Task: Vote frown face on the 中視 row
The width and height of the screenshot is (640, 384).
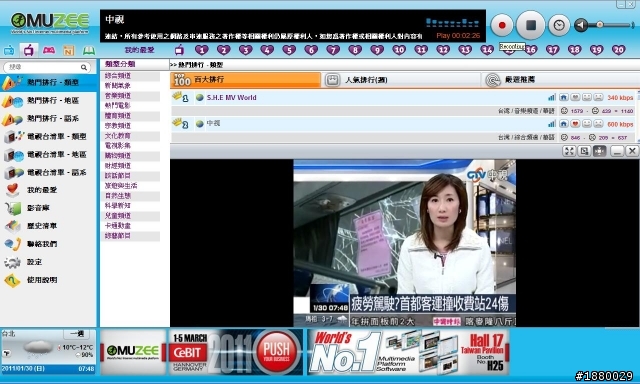Action: click(598, 124)
